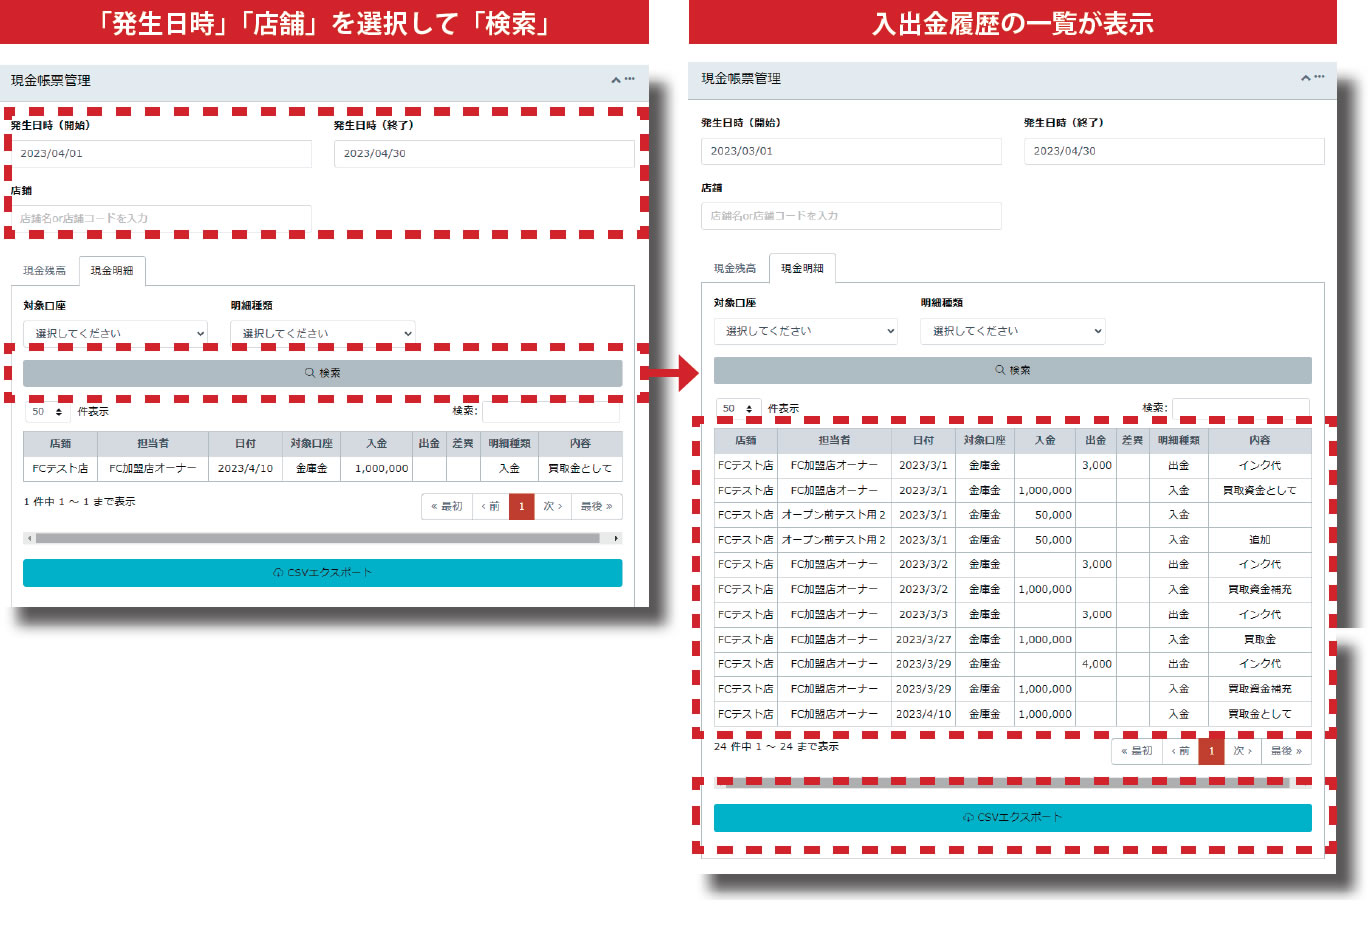Open the right panel's ellipsis options menu

(x=1320, y=77)
